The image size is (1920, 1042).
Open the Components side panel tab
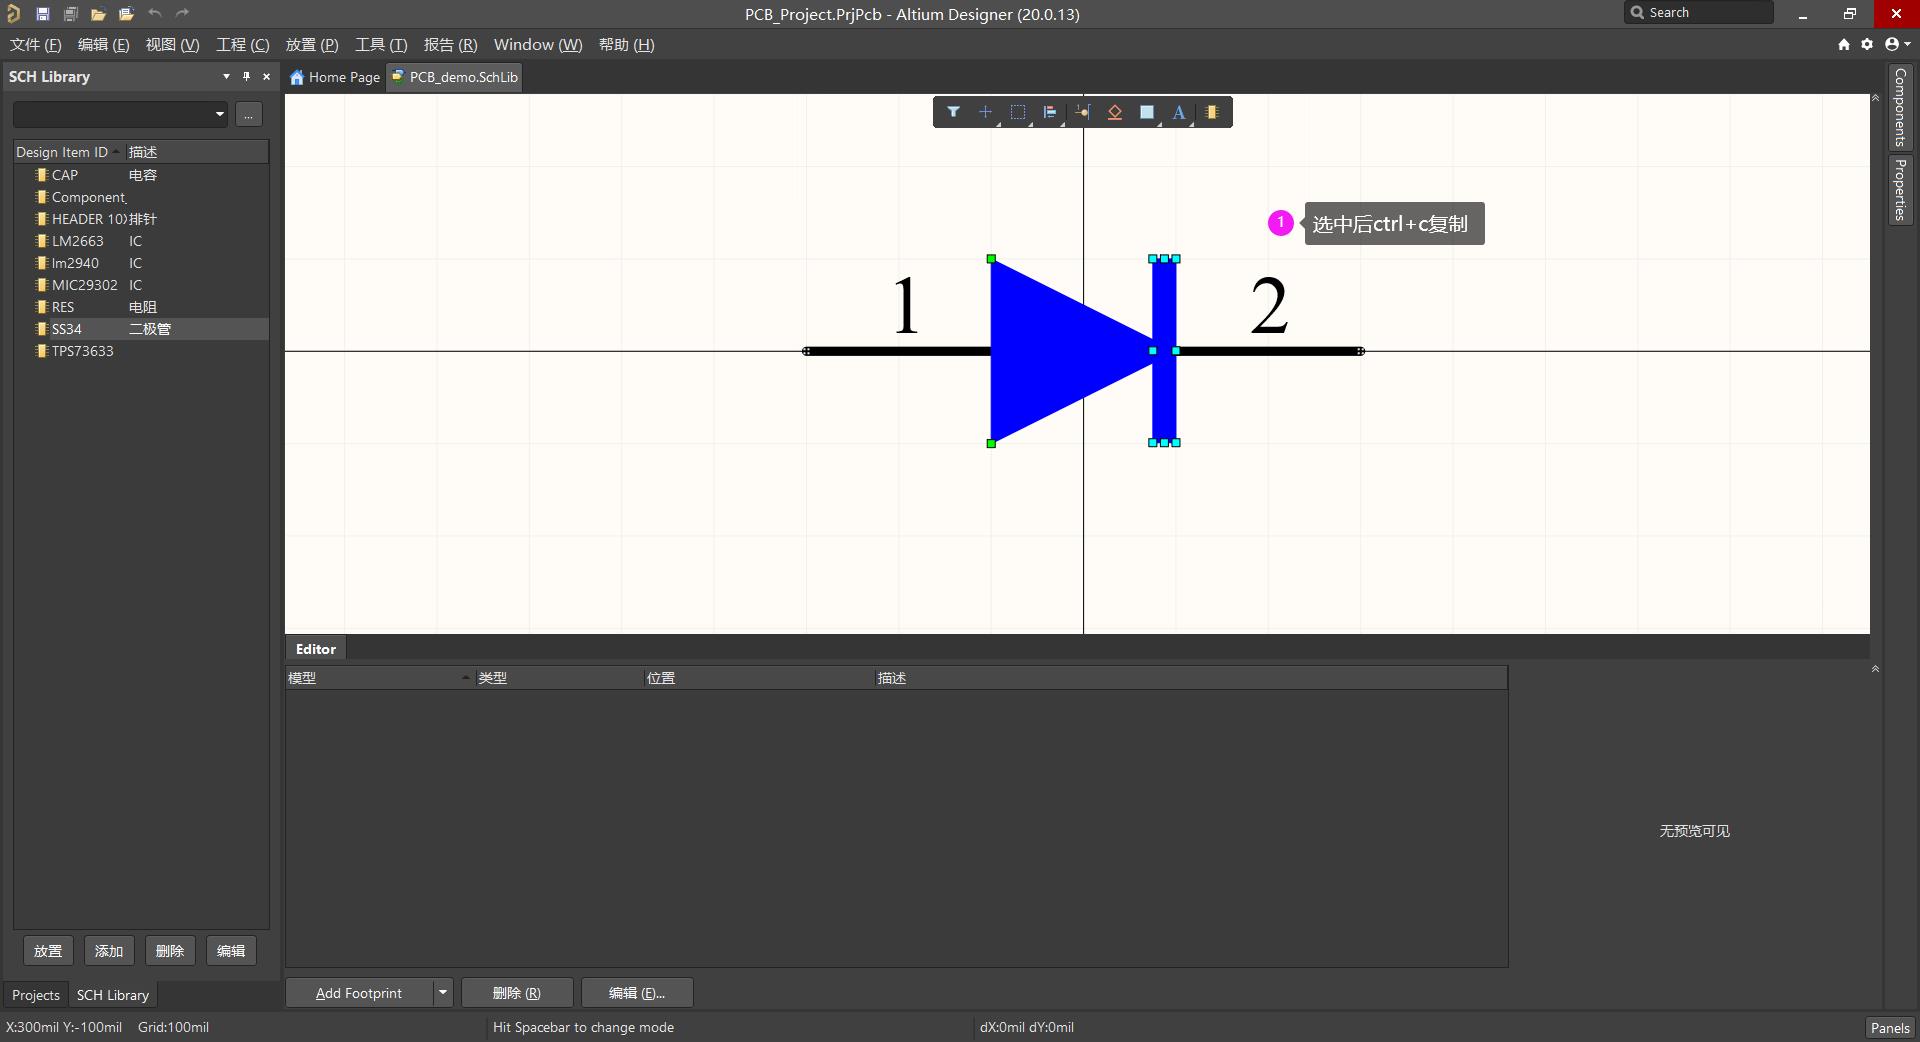tap(1900, 107)
